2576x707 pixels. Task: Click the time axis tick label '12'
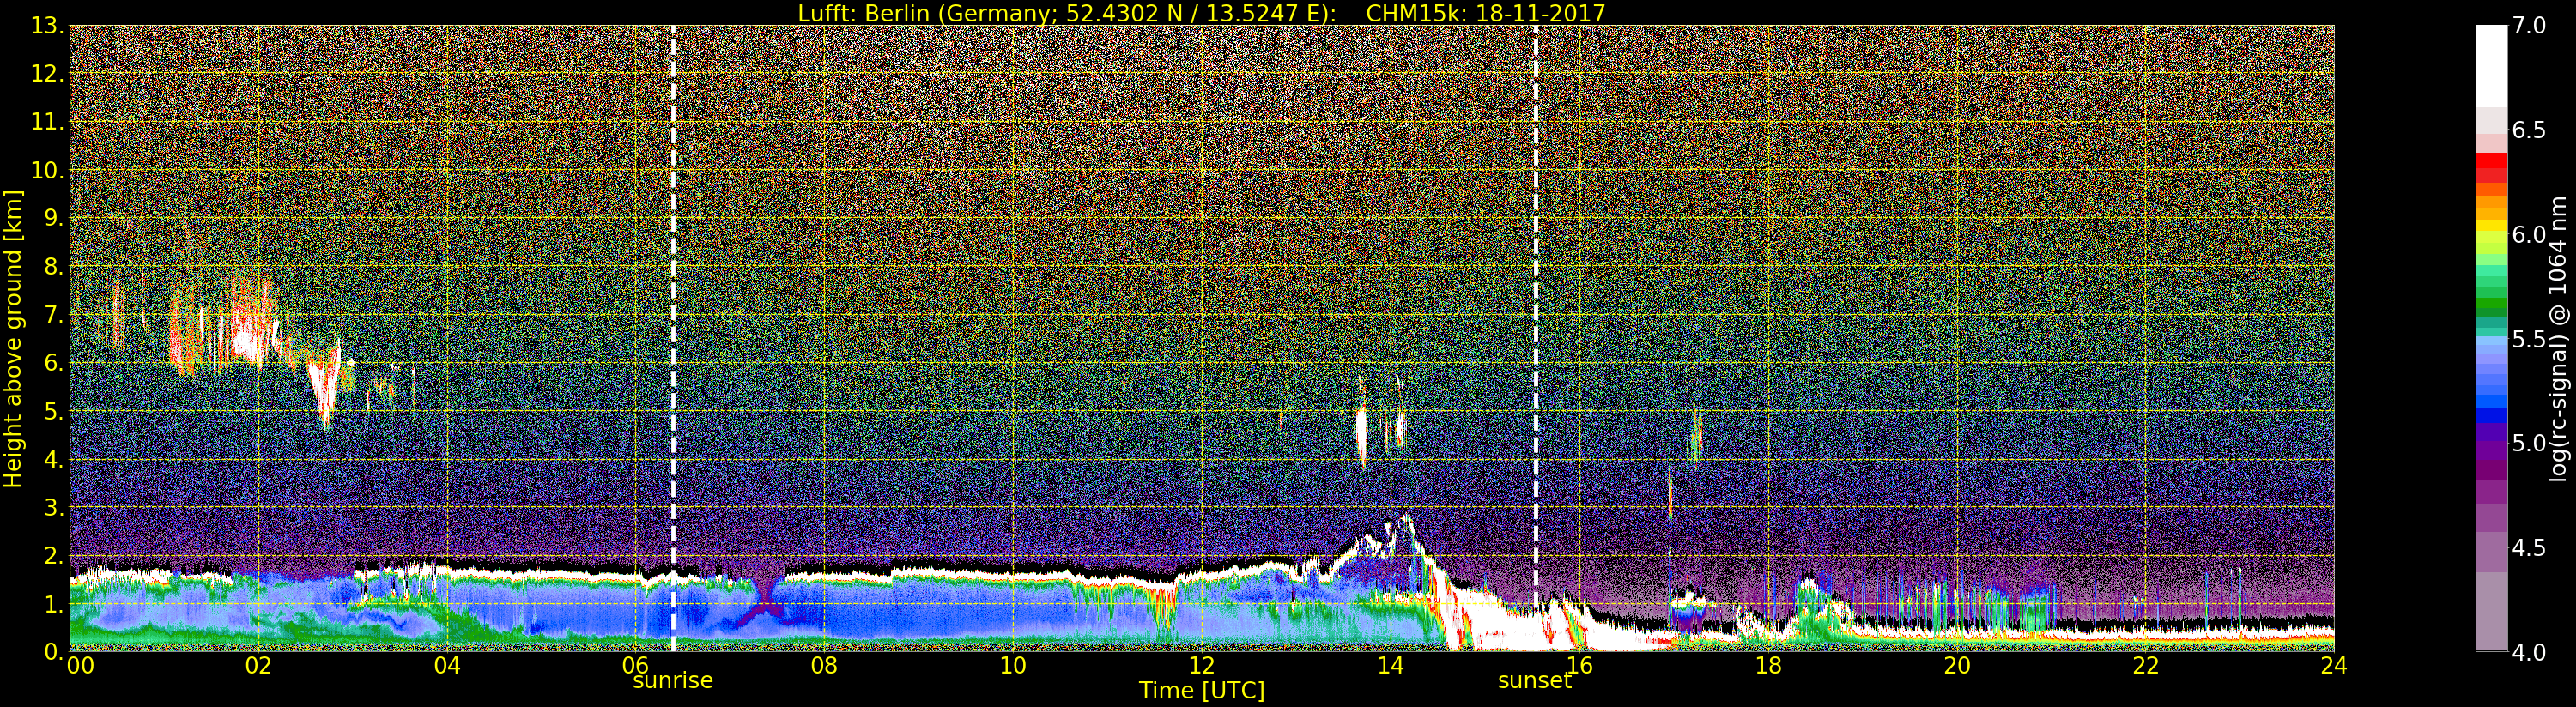(x=1202, y=666)
